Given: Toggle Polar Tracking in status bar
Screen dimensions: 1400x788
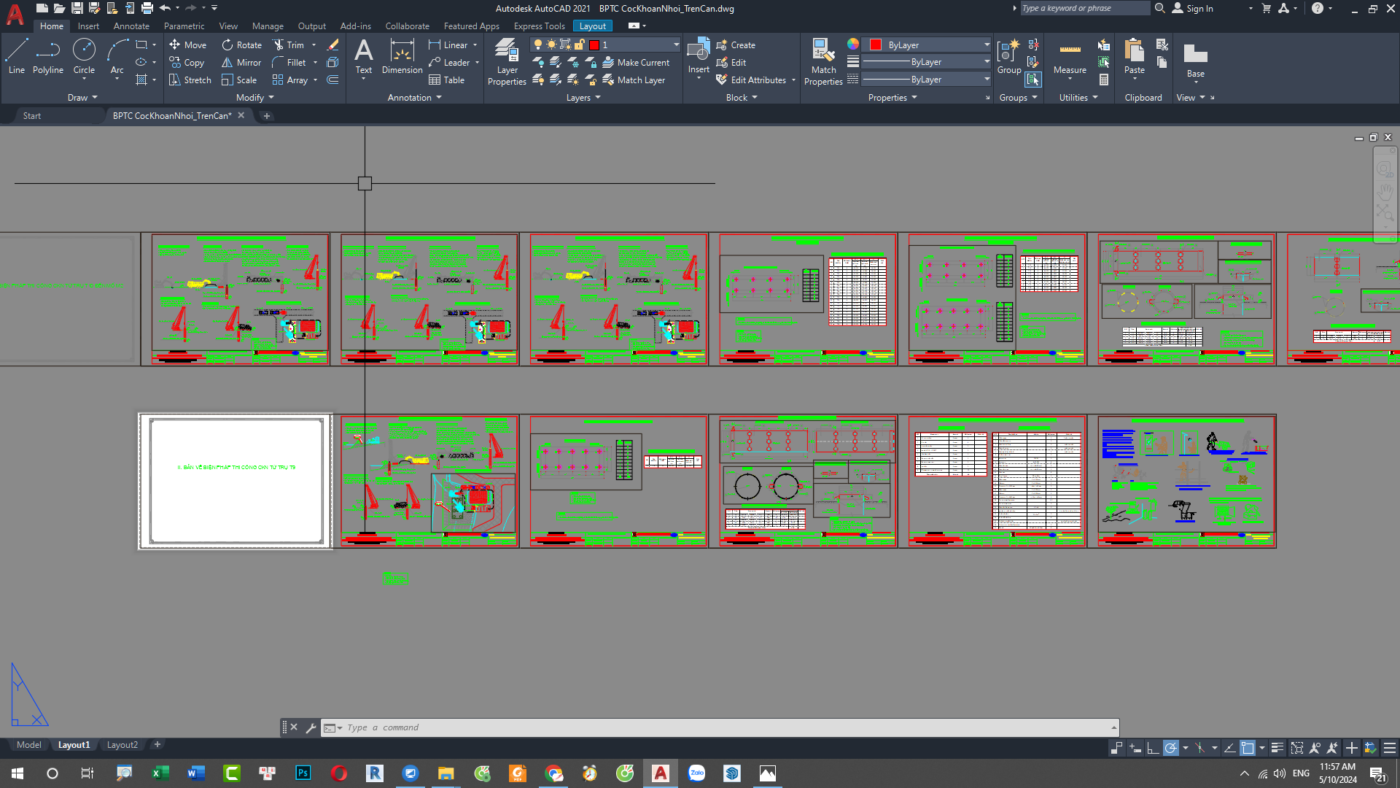Looking at the screenshot, I should [1170, 748].
